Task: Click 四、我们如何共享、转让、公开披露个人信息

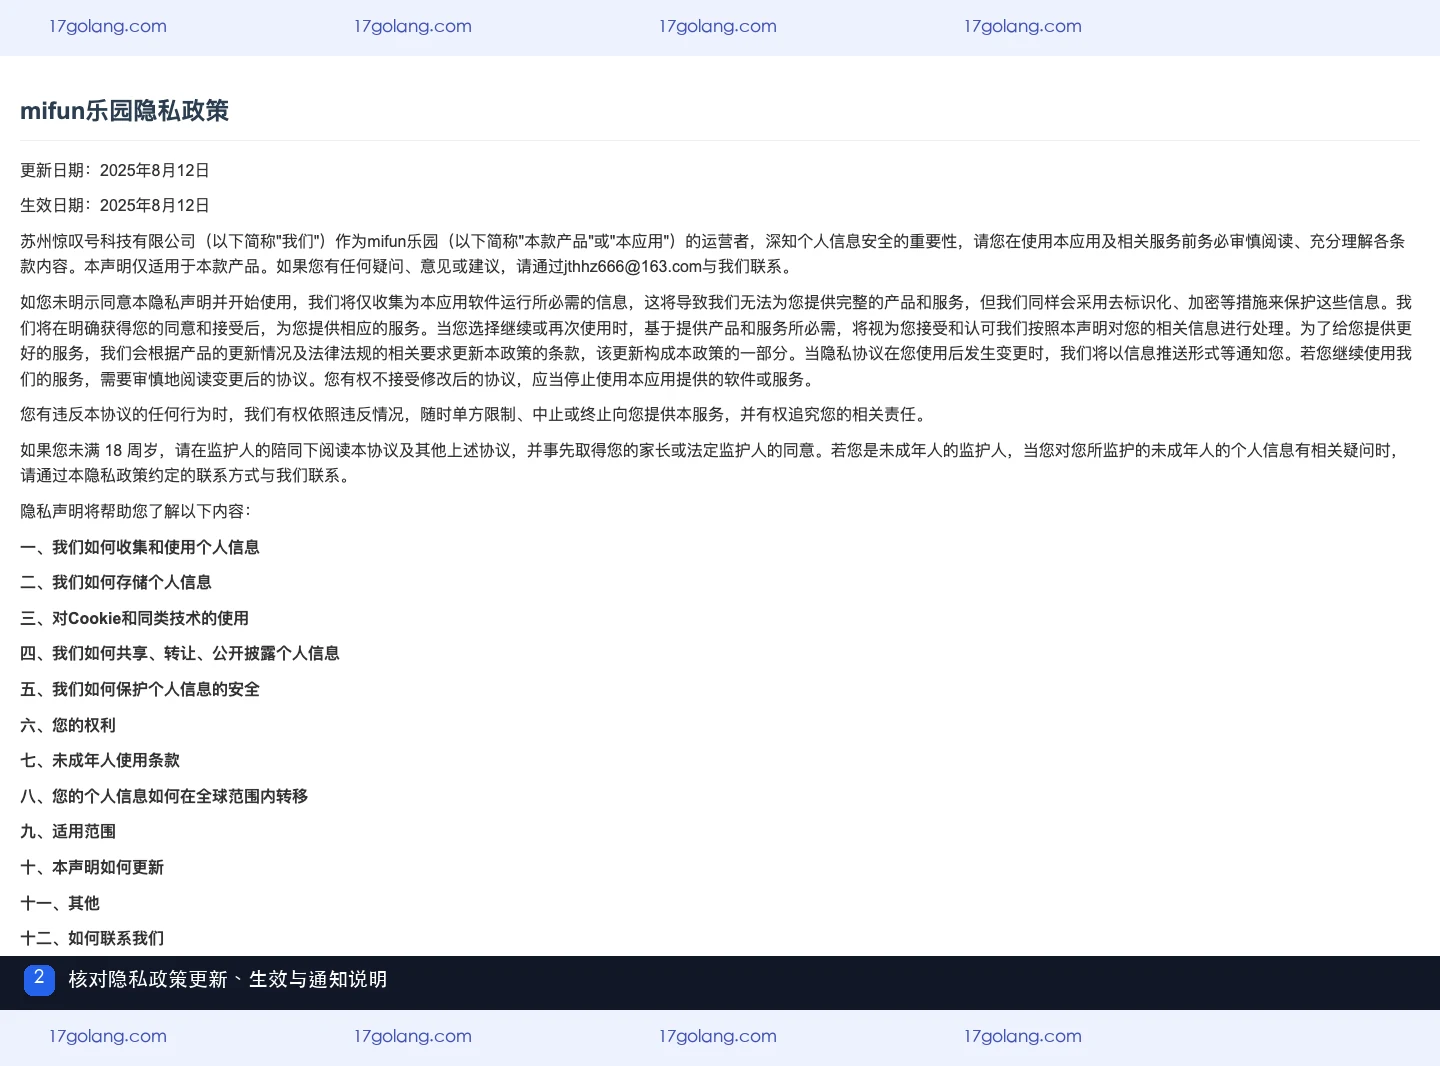Action: [180, 653]
